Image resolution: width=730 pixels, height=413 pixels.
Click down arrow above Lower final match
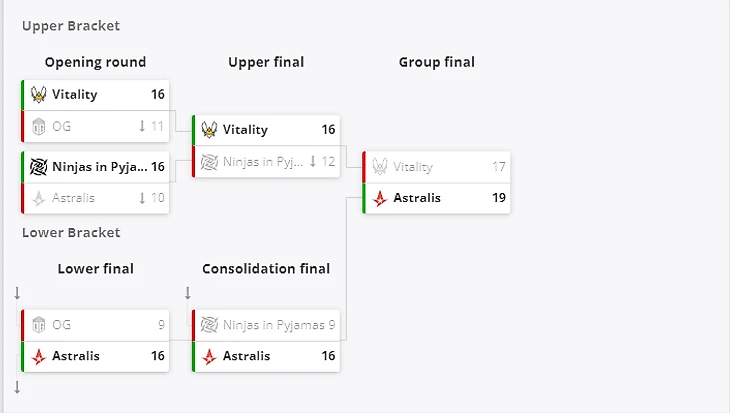point(17,293)
